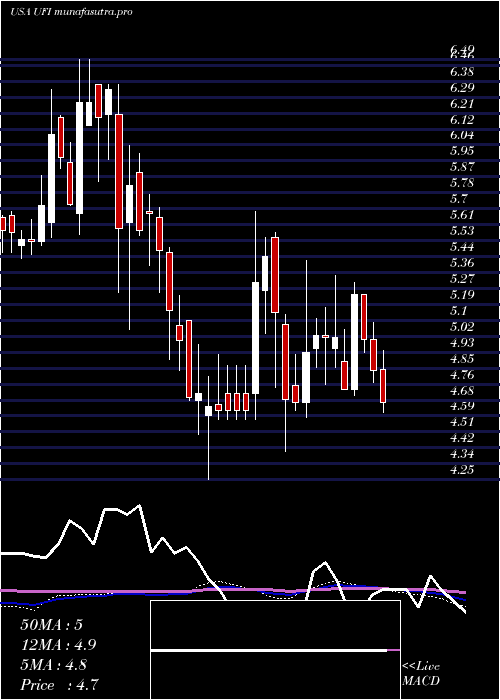This screenshot has width=500, height=700.
Task: Select the 6.04 price axis label
Action: [462, 135]
